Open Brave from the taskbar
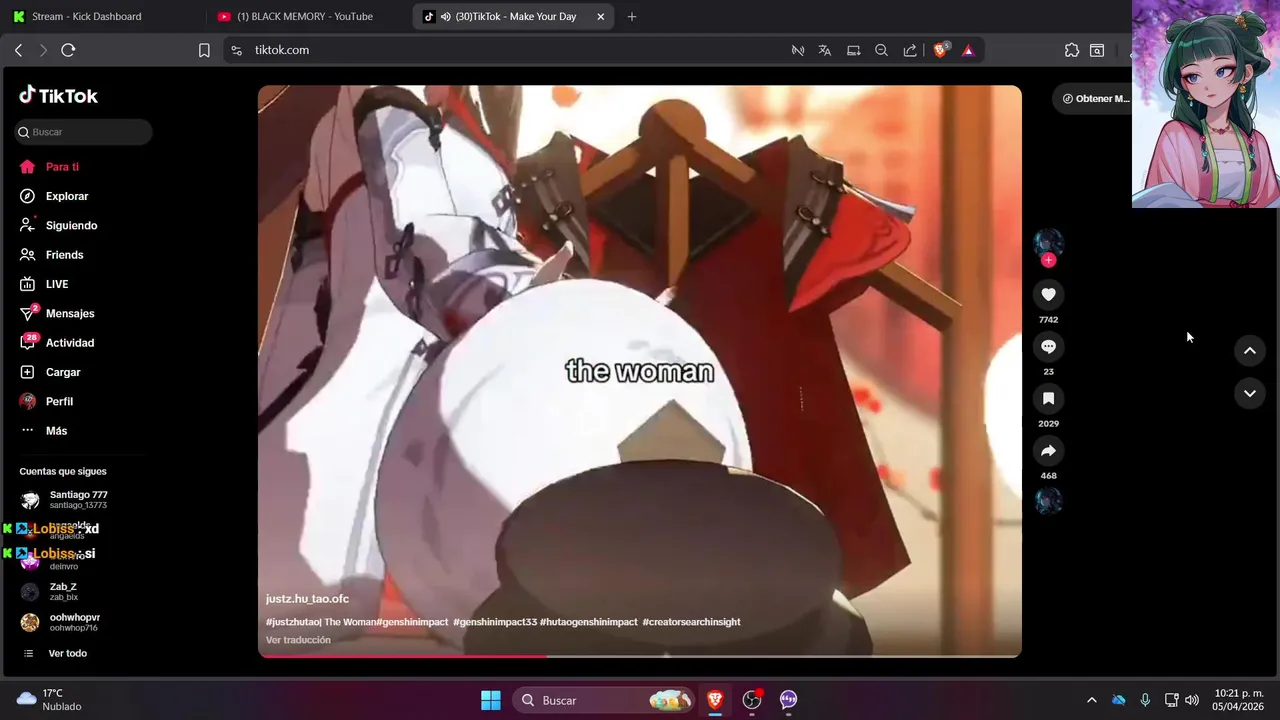This screenshot has height=720, width=1280. click(715, 700)
